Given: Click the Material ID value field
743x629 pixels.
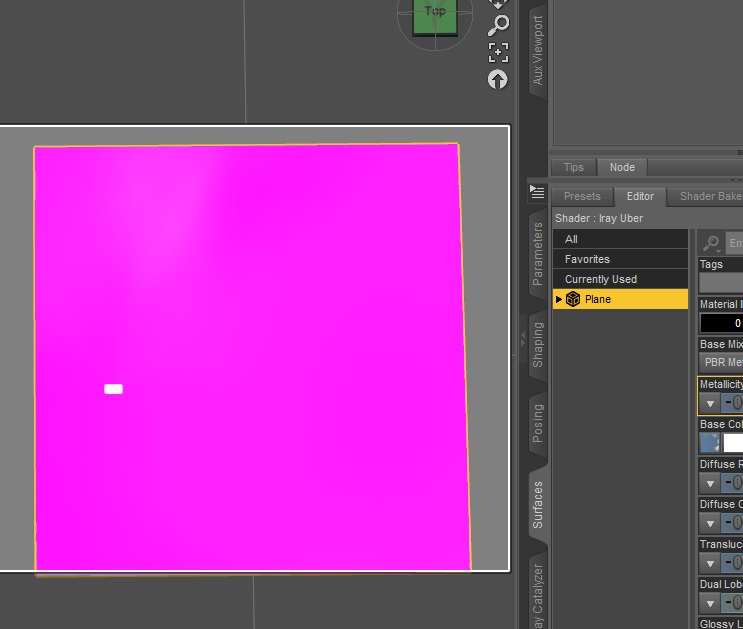Looking at the screenshot, I should (x=721, y=323).
